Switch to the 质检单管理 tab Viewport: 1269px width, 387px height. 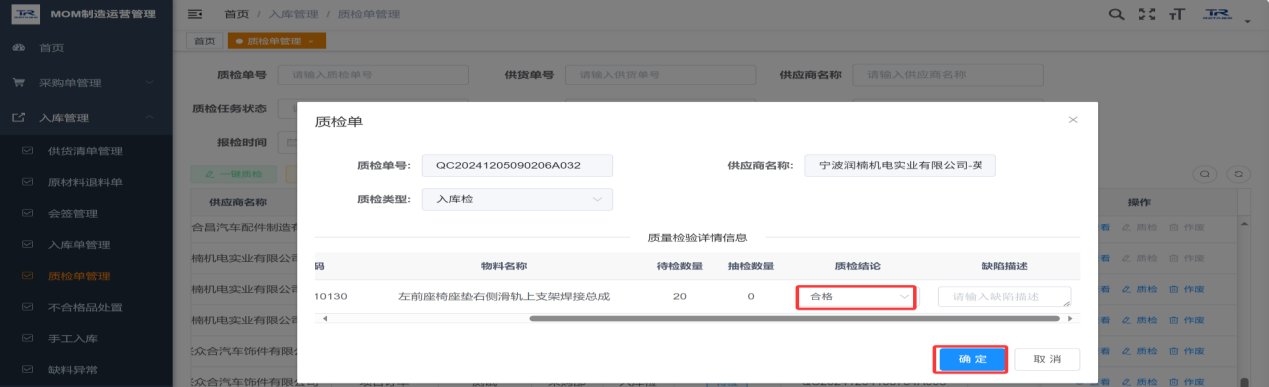coord(273,41)
